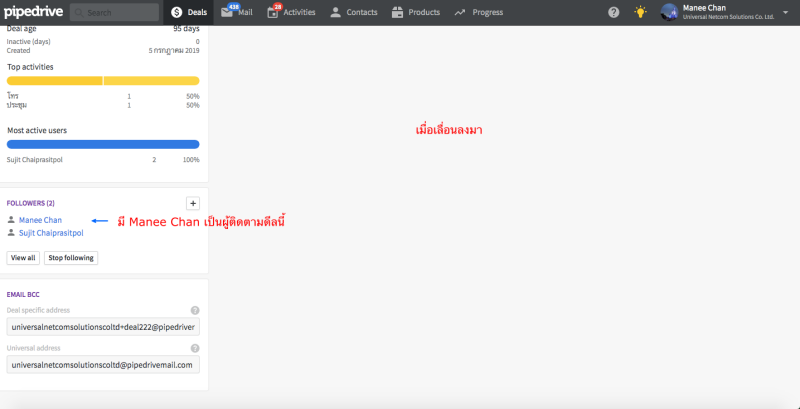Viewport: 800px width, 409px height.
Task: Switch to the Products tab
Action: tap(415, 12)
